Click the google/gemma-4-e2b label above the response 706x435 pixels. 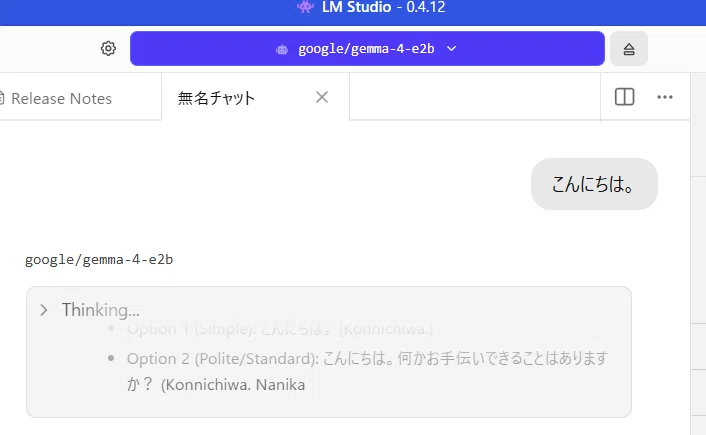click(x=99, y=260)
